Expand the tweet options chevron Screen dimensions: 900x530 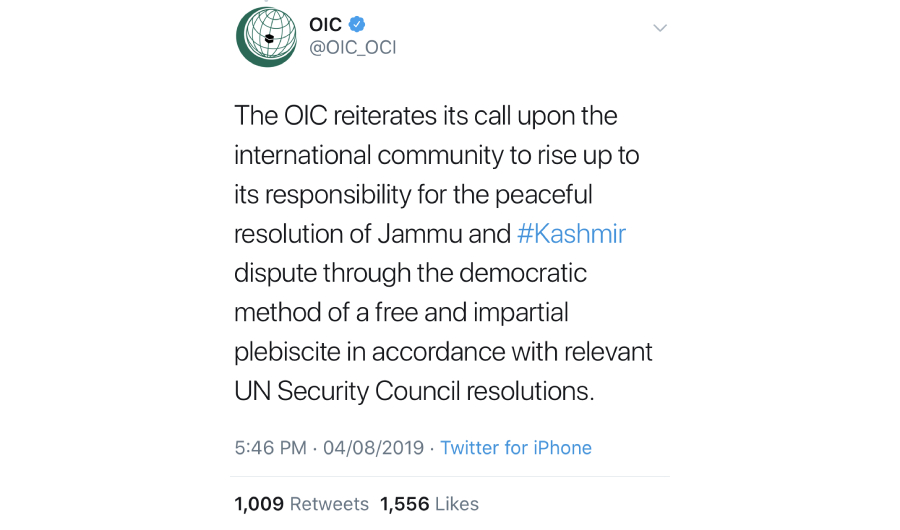(x=660, y=28)
